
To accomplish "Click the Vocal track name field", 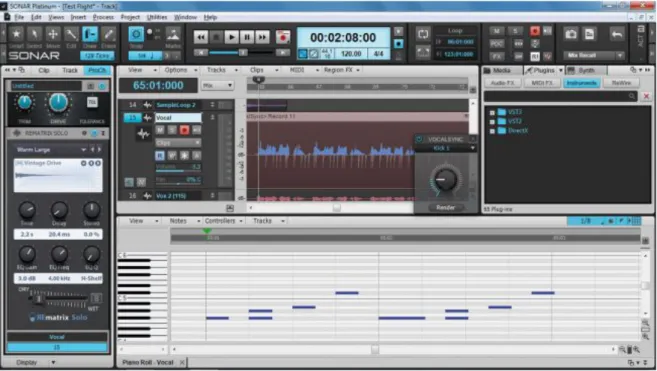I will [178, 118].
